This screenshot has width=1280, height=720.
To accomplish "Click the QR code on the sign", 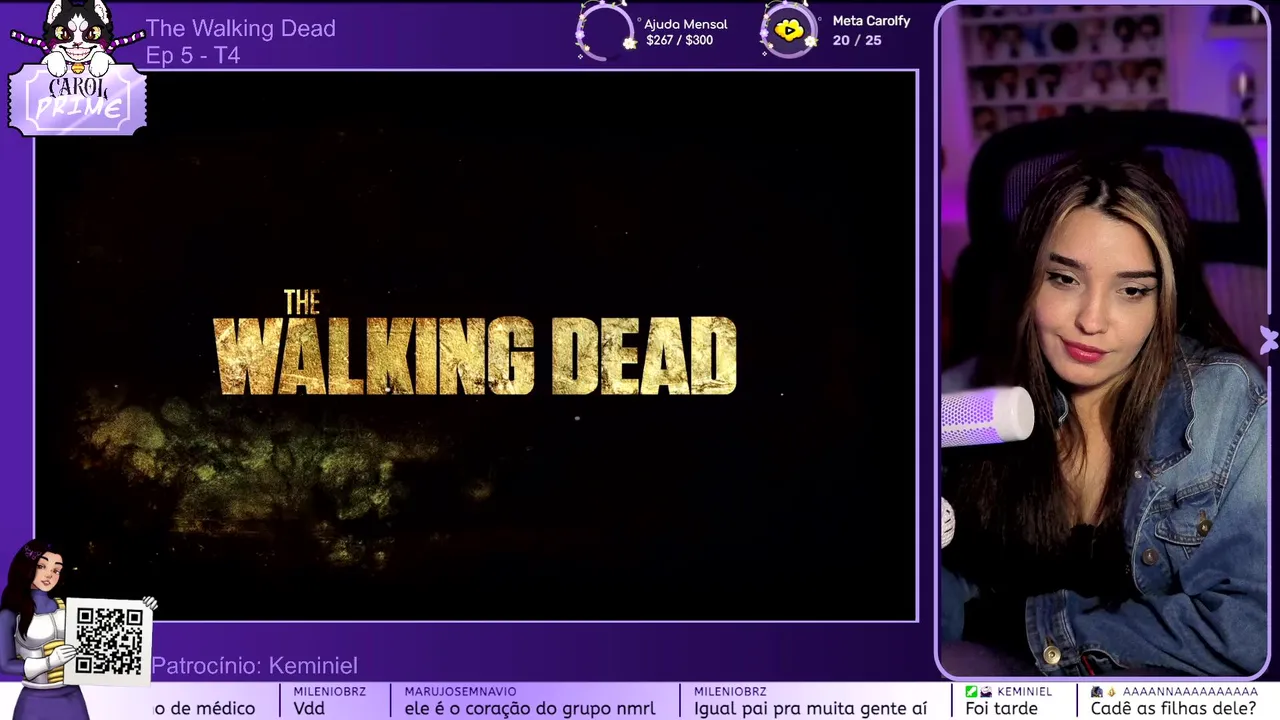I will [109, 640].
